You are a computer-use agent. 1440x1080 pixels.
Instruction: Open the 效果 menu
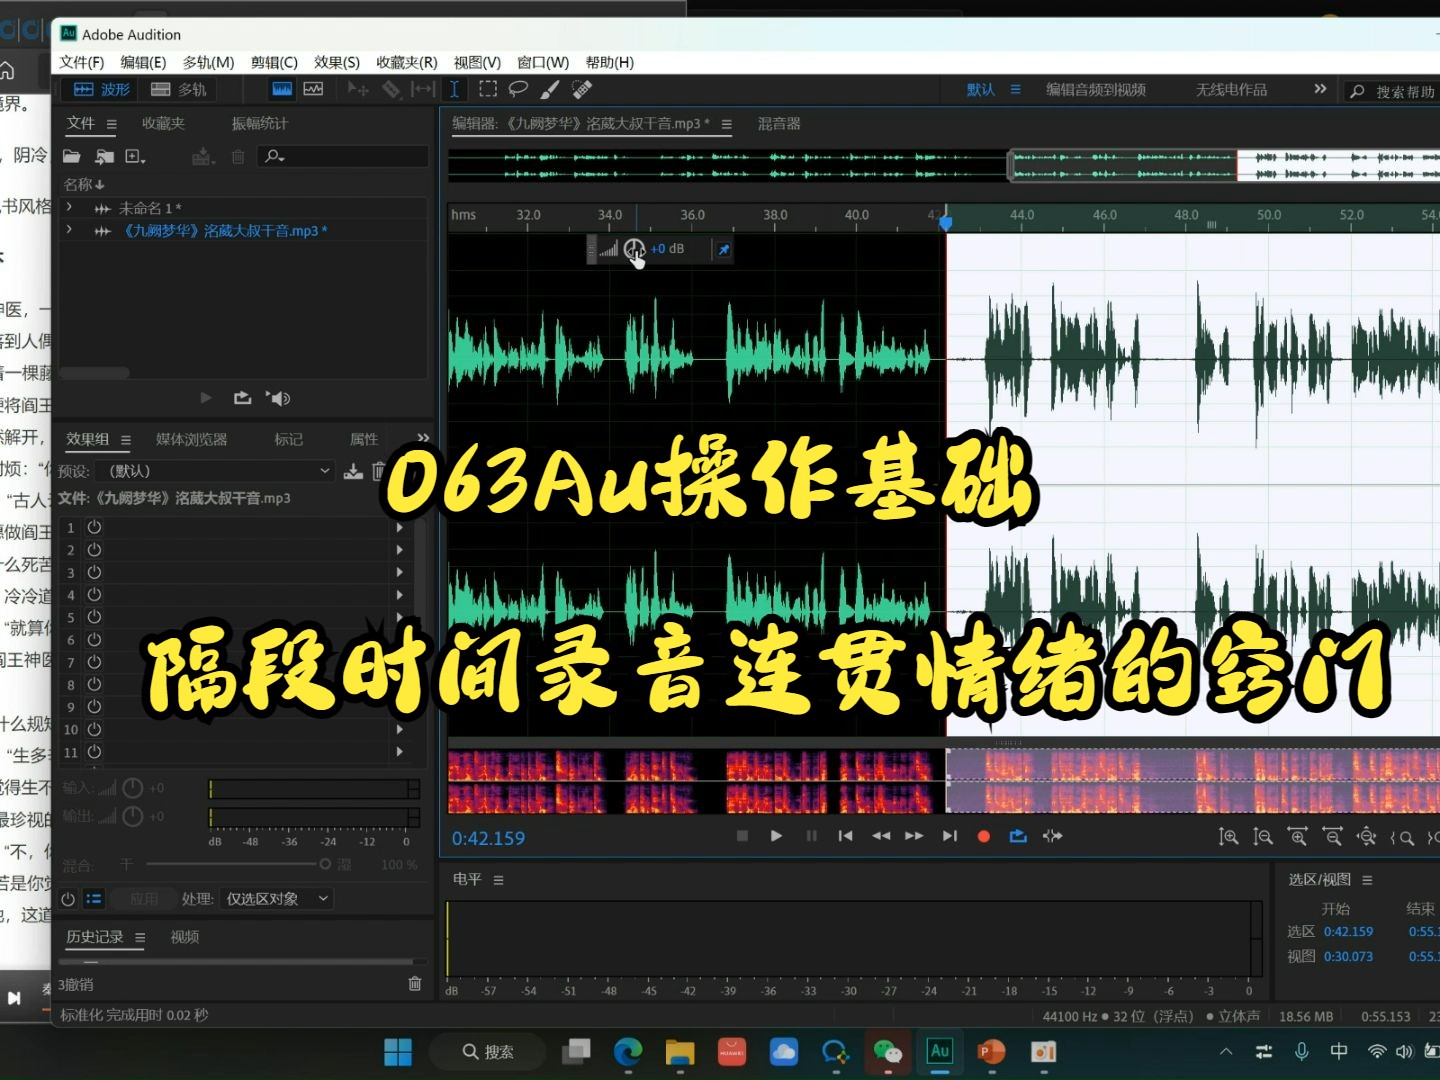tap(336, 62)
